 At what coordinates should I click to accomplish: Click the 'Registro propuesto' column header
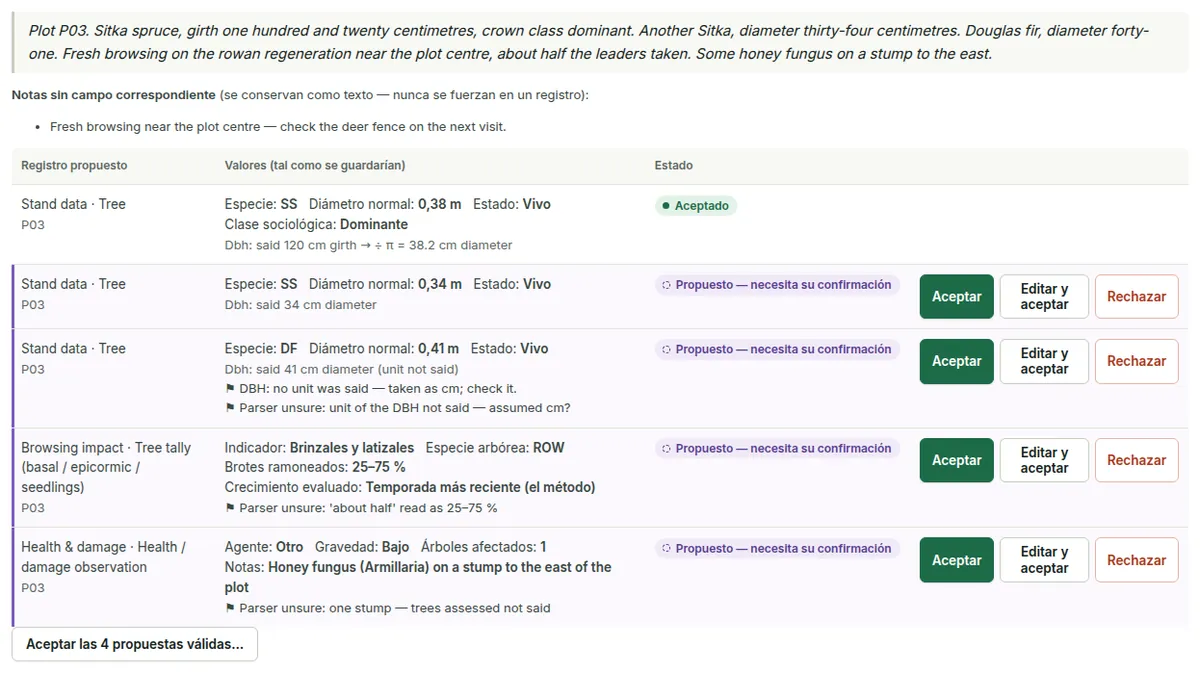click(x=74, y=166)
